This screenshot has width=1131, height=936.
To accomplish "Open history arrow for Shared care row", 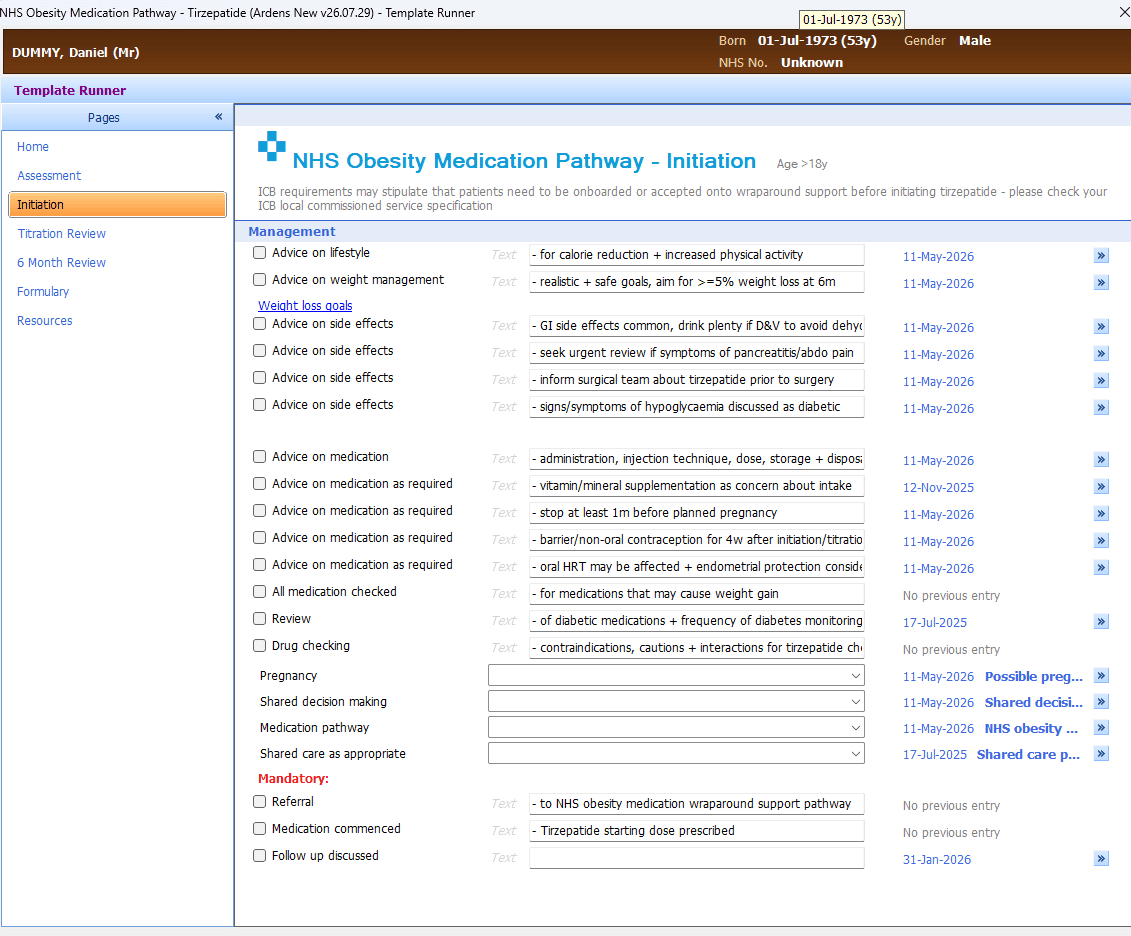I will click(x=1101, y=754).
